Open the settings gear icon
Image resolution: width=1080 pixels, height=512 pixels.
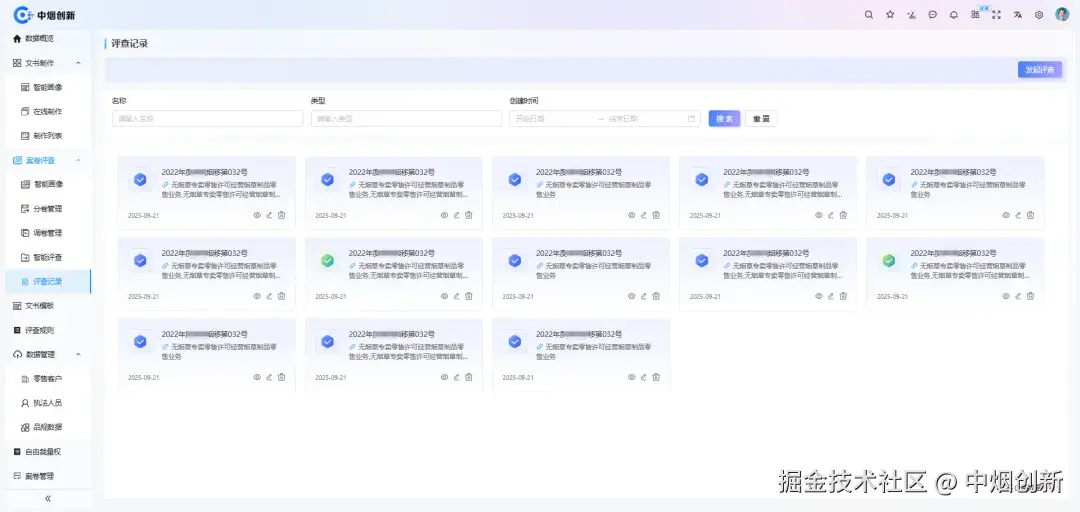pyautogui.click(x=1039, y=14)
